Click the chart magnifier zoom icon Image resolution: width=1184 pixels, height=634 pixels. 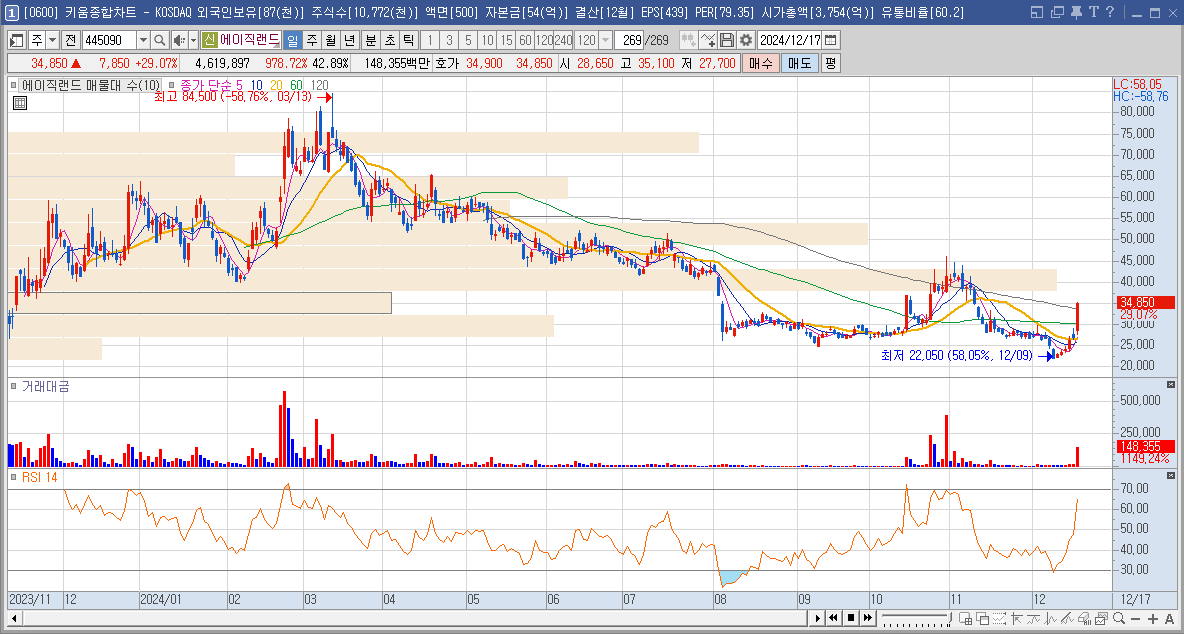1118,619
